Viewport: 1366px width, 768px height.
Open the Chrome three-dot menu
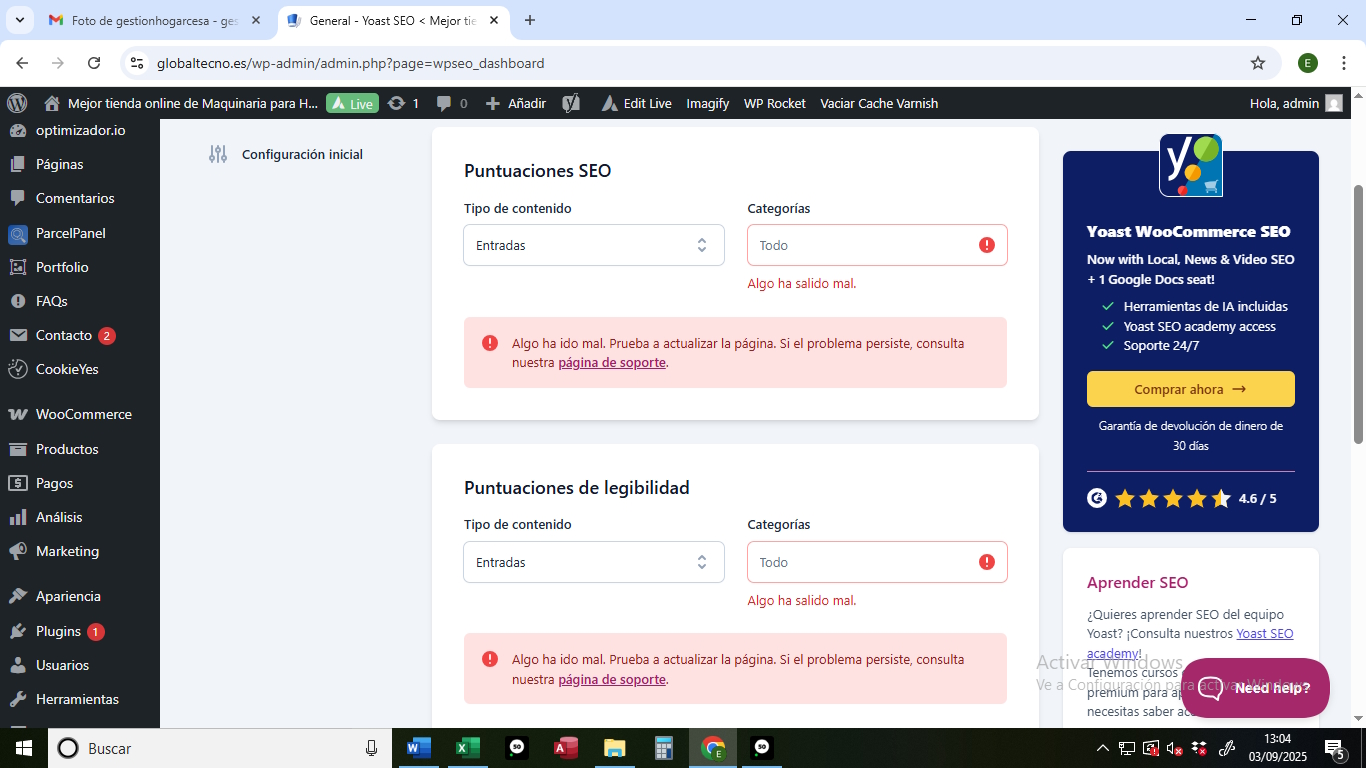click(x=1344, y=63)
